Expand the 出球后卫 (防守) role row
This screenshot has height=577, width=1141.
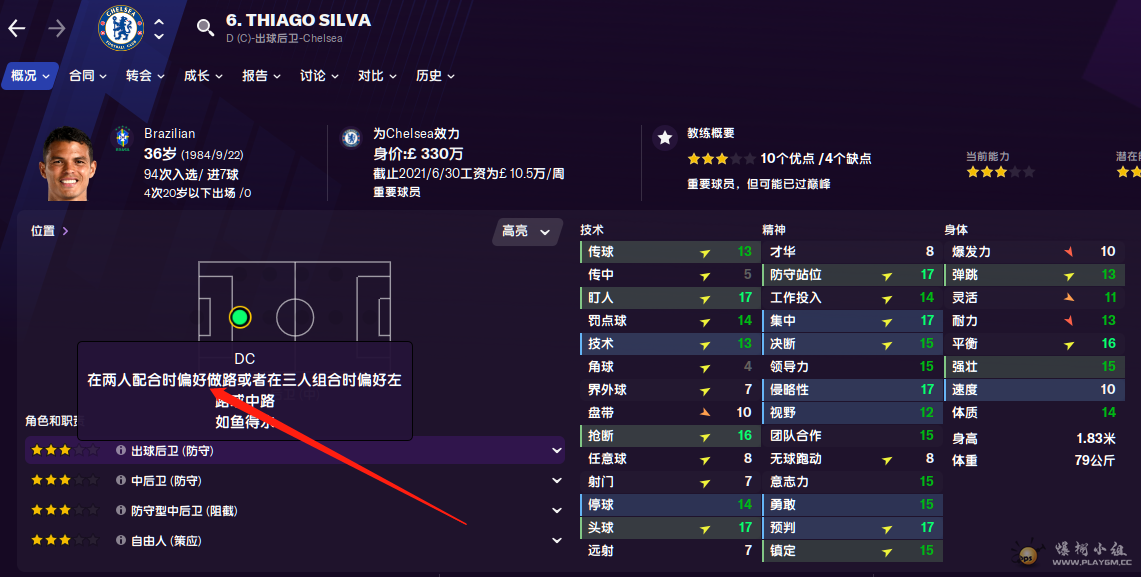click(x=556, y=451)
